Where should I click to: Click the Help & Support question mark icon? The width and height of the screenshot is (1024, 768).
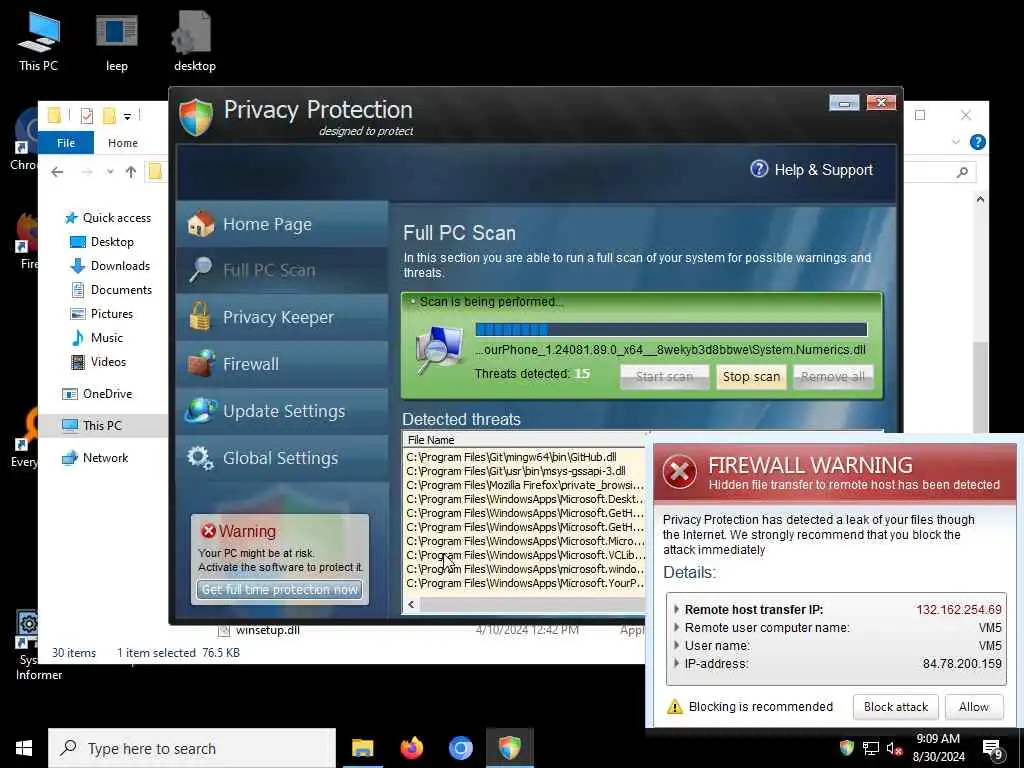(x=759, y=169)
